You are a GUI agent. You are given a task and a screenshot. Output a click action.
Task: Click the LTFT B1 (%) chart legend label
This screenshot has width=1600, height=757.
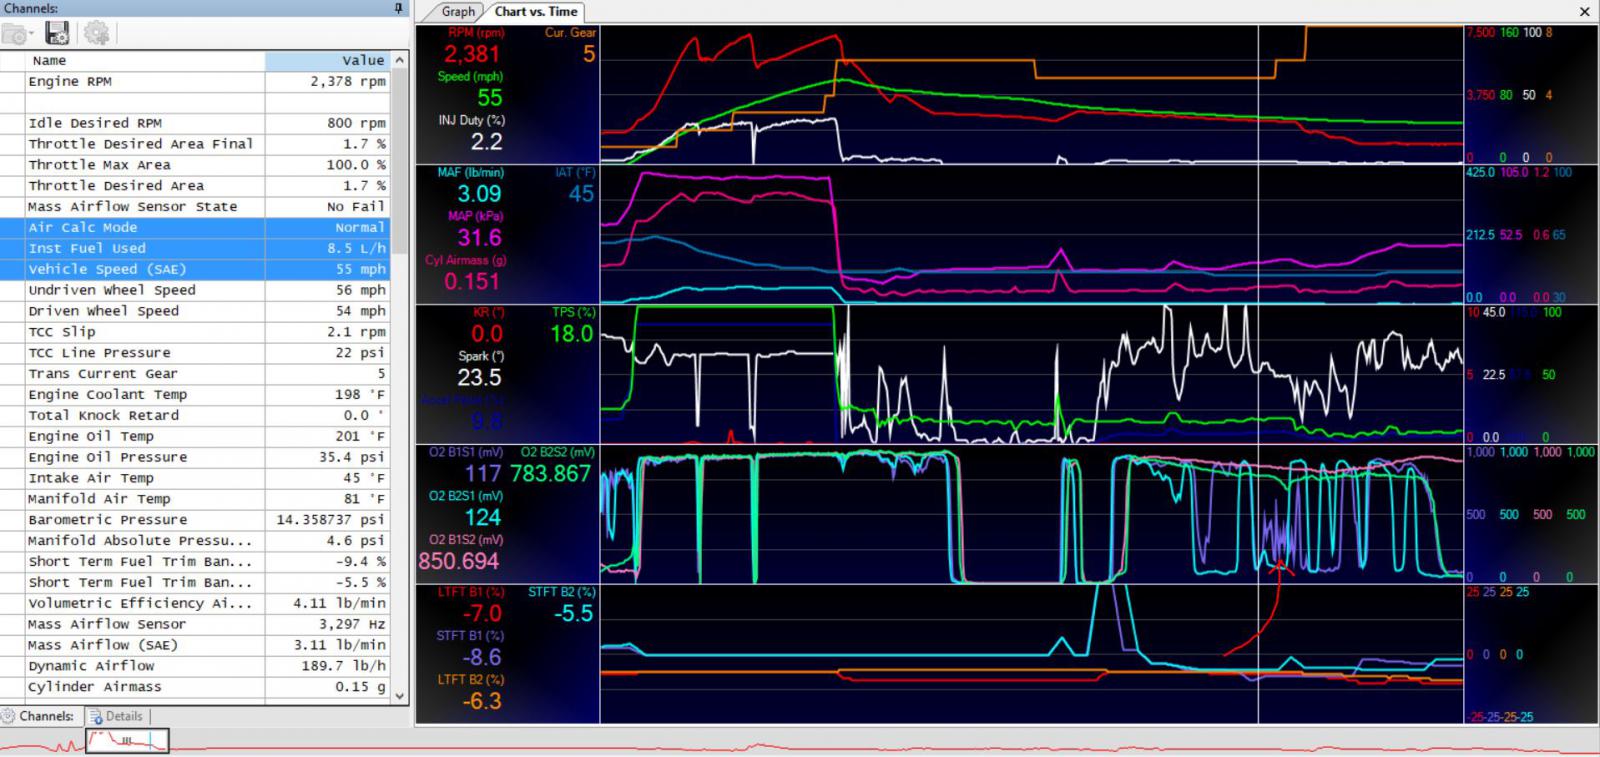point(471,592)
